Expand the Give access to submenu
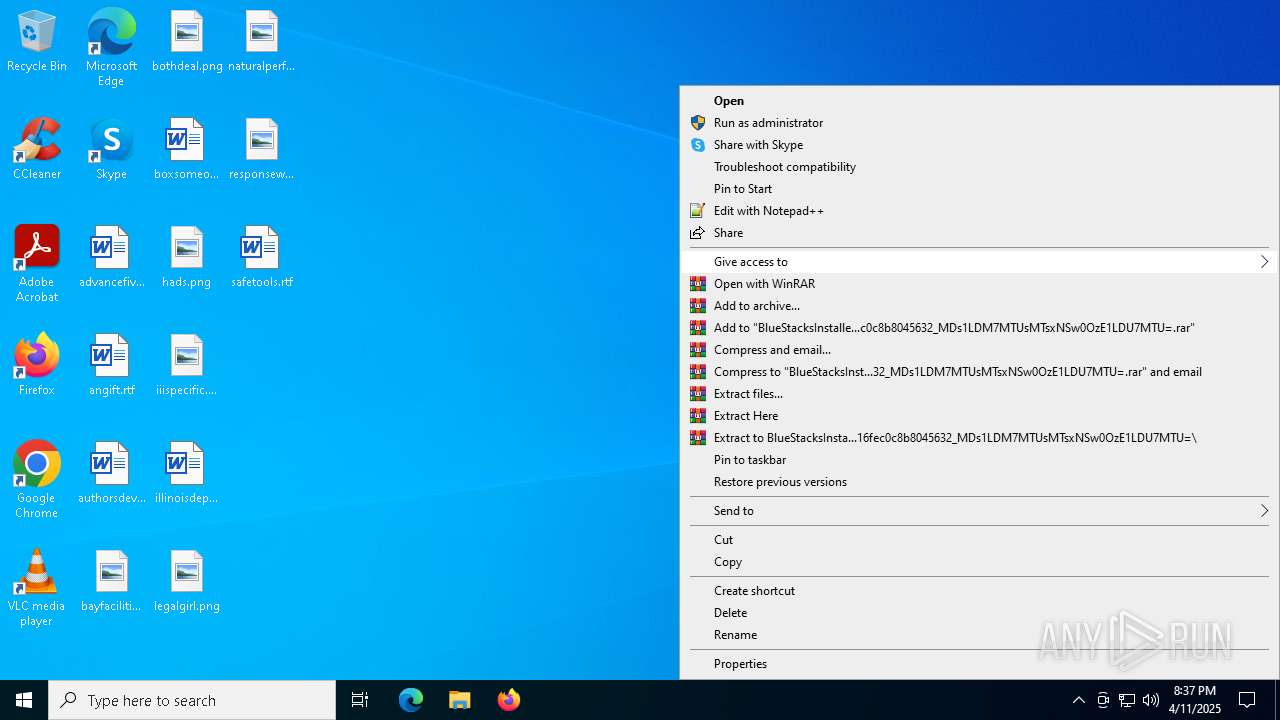Viewport: 1280px width, 720px height. pyautogui.click(x=979, y=262)
